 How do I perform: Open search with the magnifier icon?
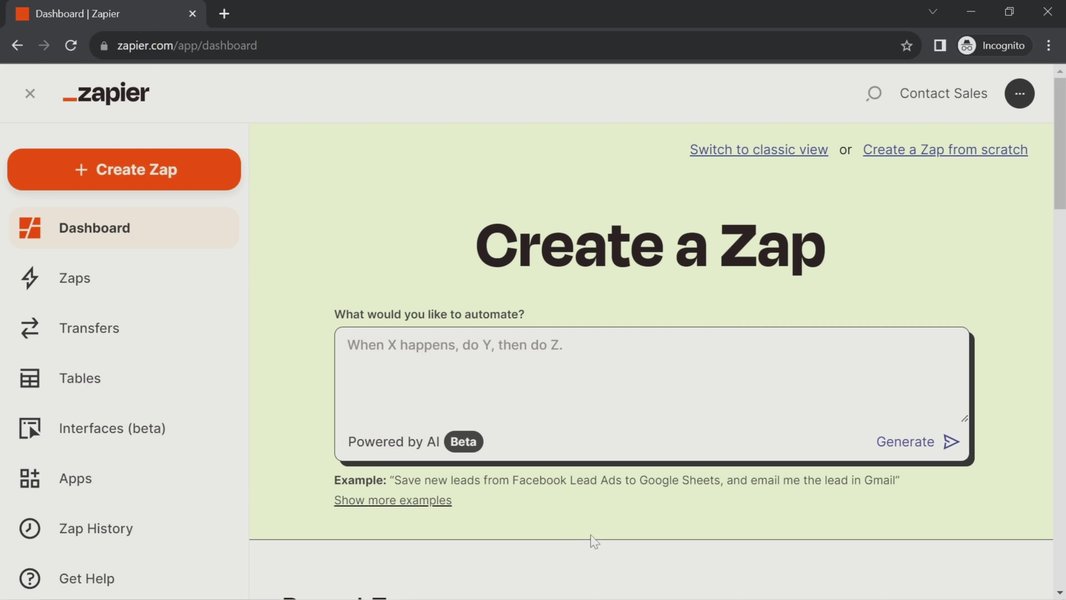click(873, 93)
